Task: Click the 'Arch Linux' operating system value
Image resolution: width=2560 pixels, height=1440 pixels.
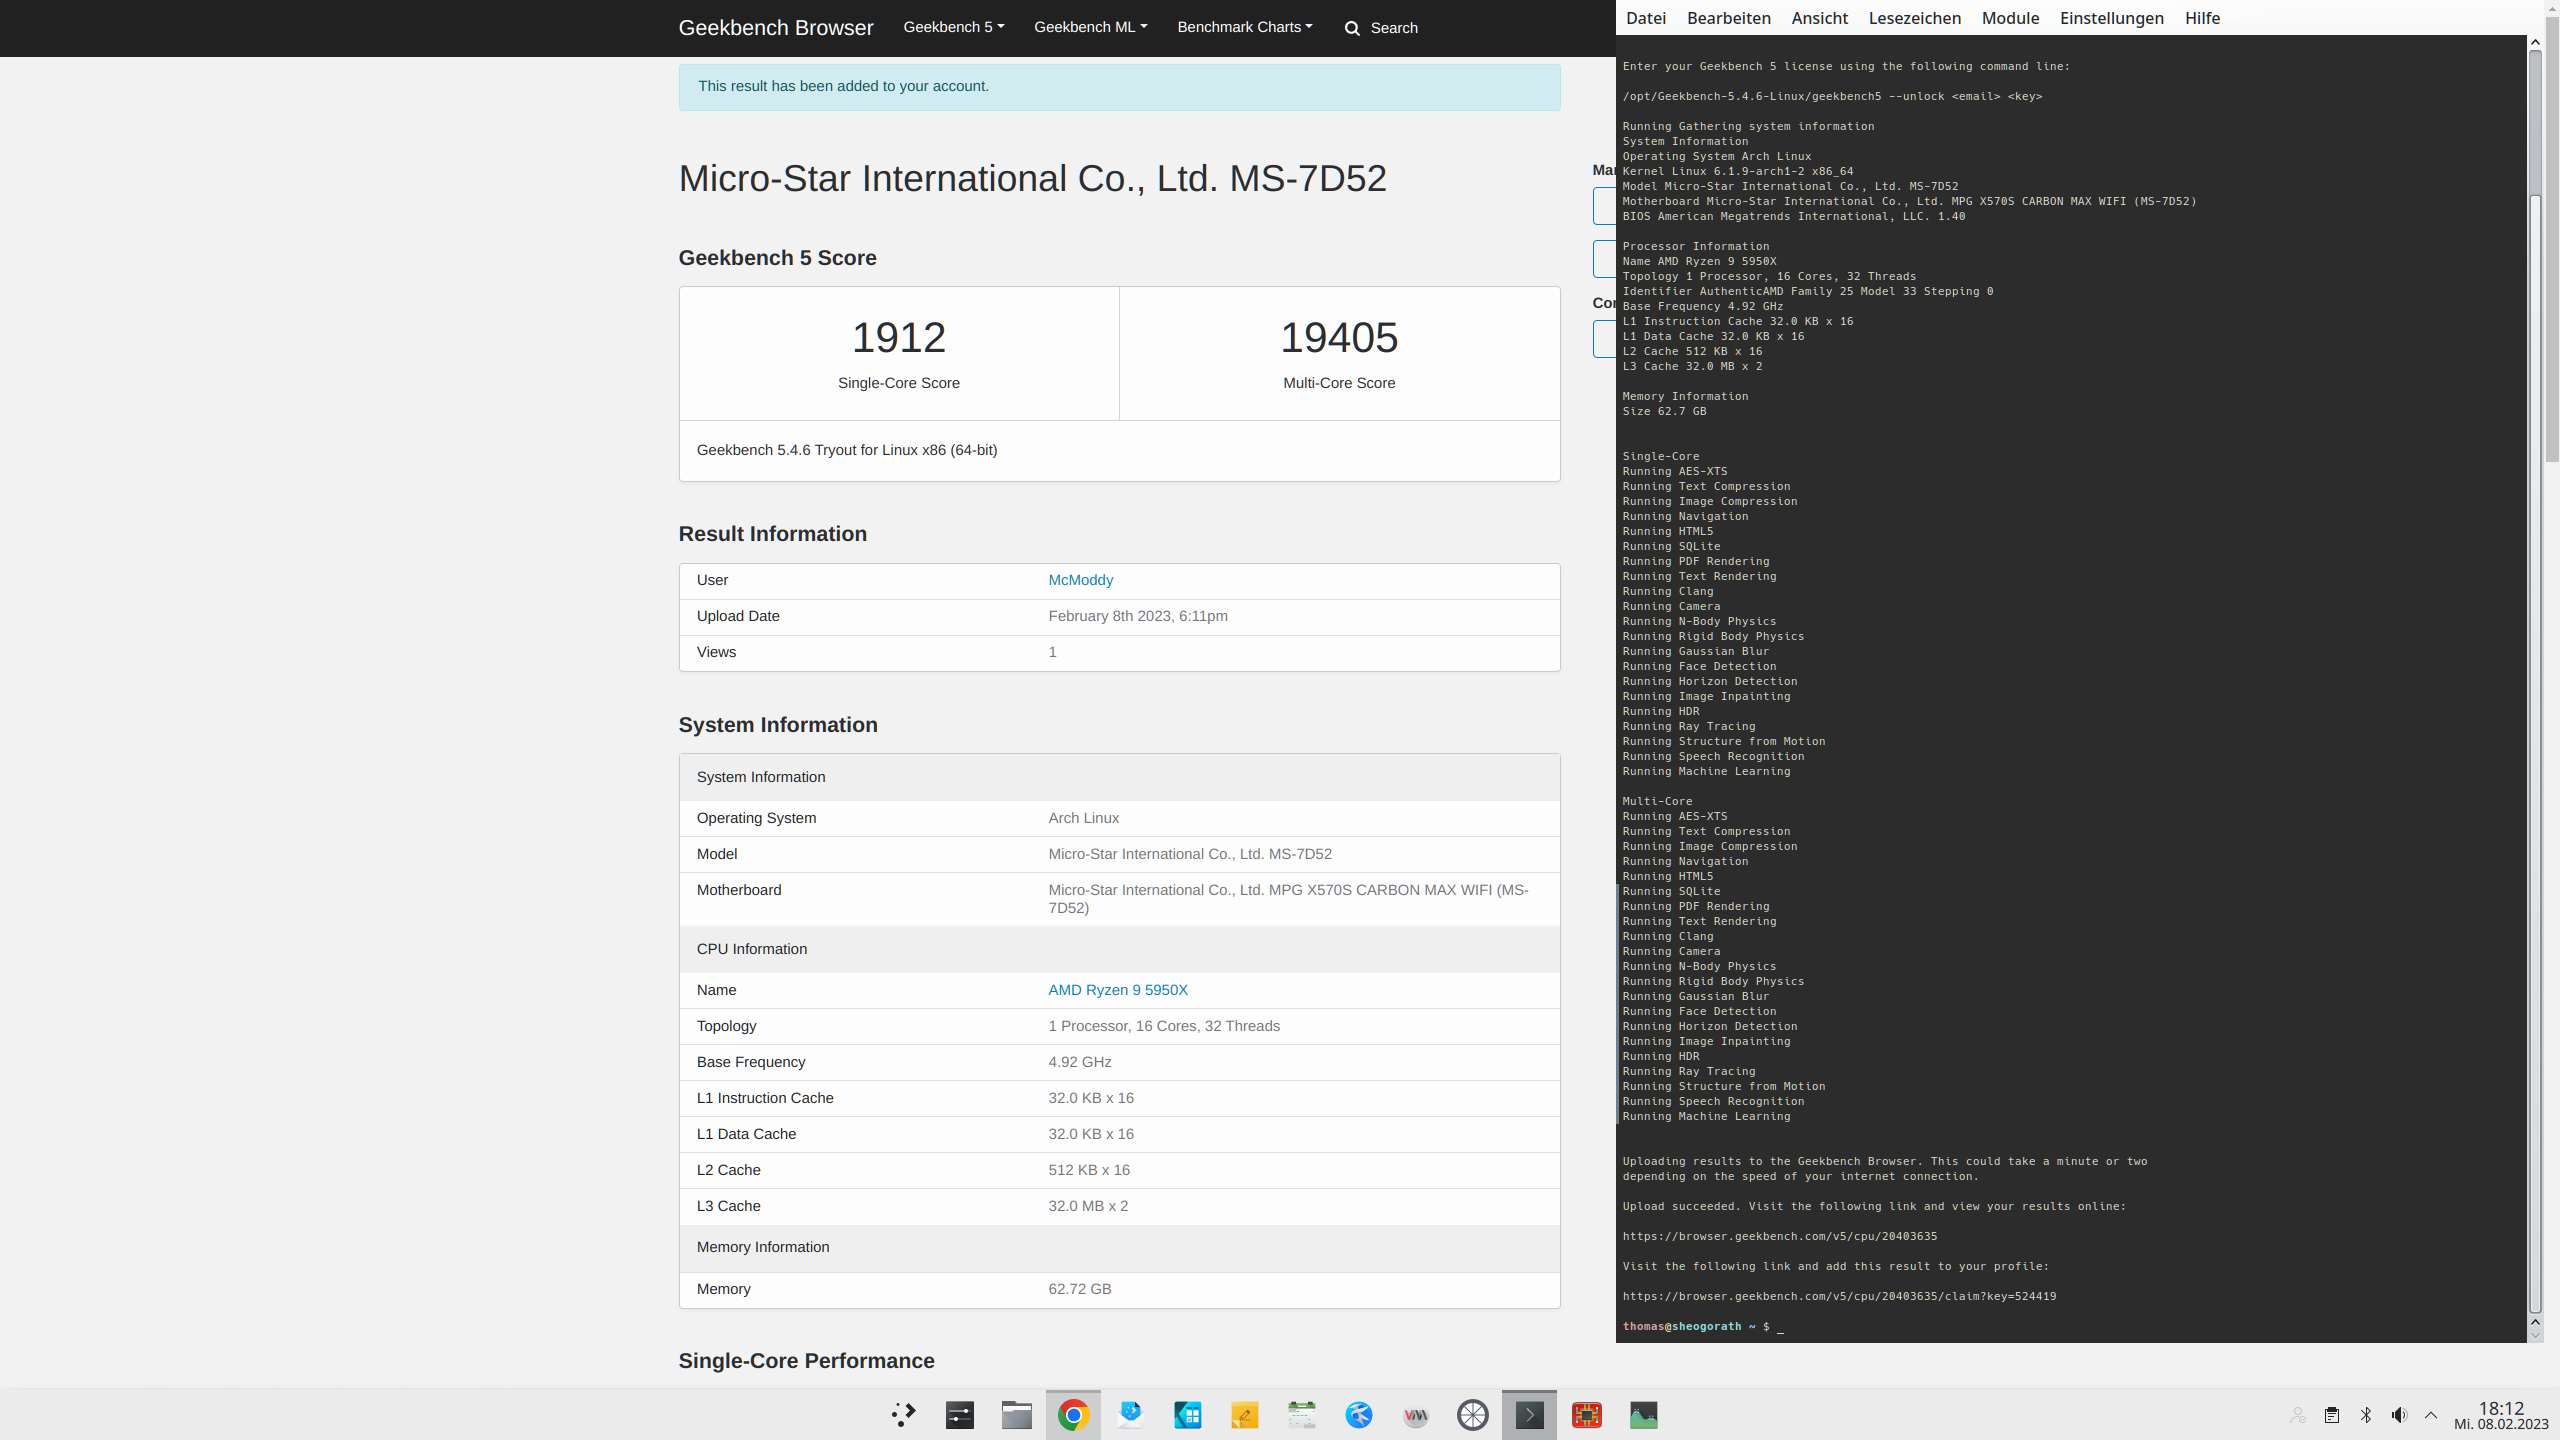Action: (1084, 818)
